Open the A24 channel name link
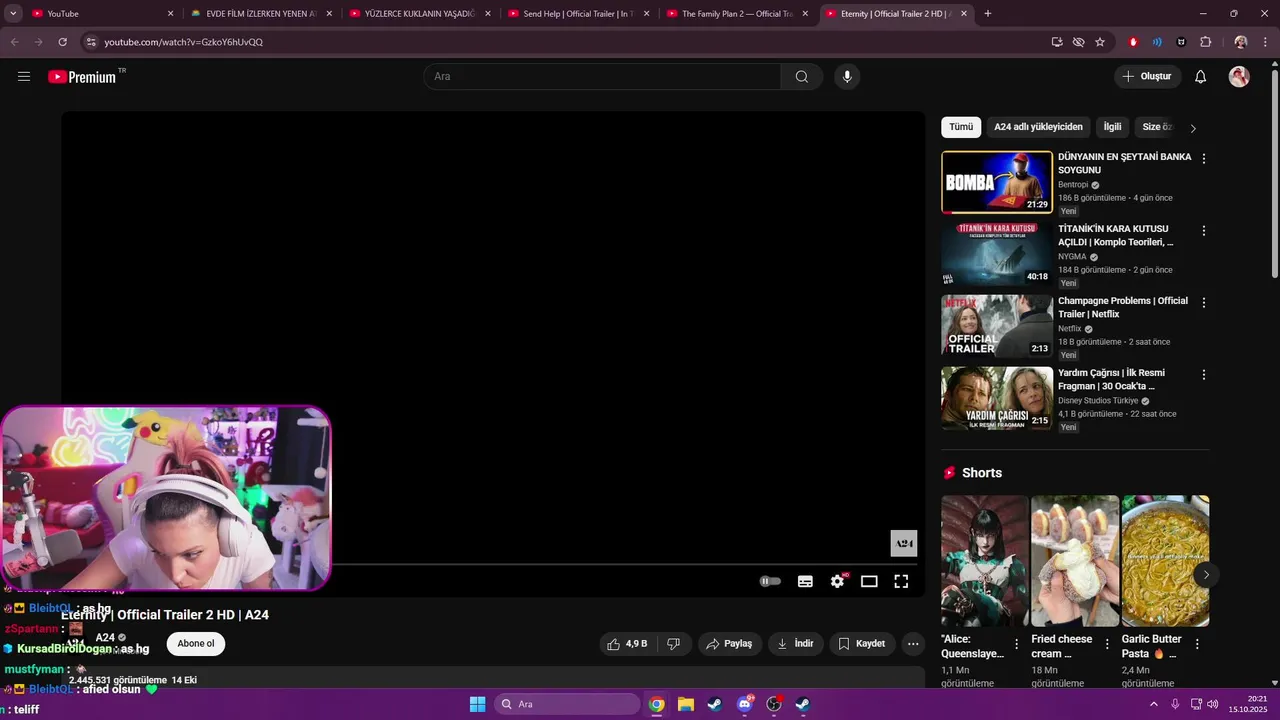1280x720 pixels. tap(105, 637)
